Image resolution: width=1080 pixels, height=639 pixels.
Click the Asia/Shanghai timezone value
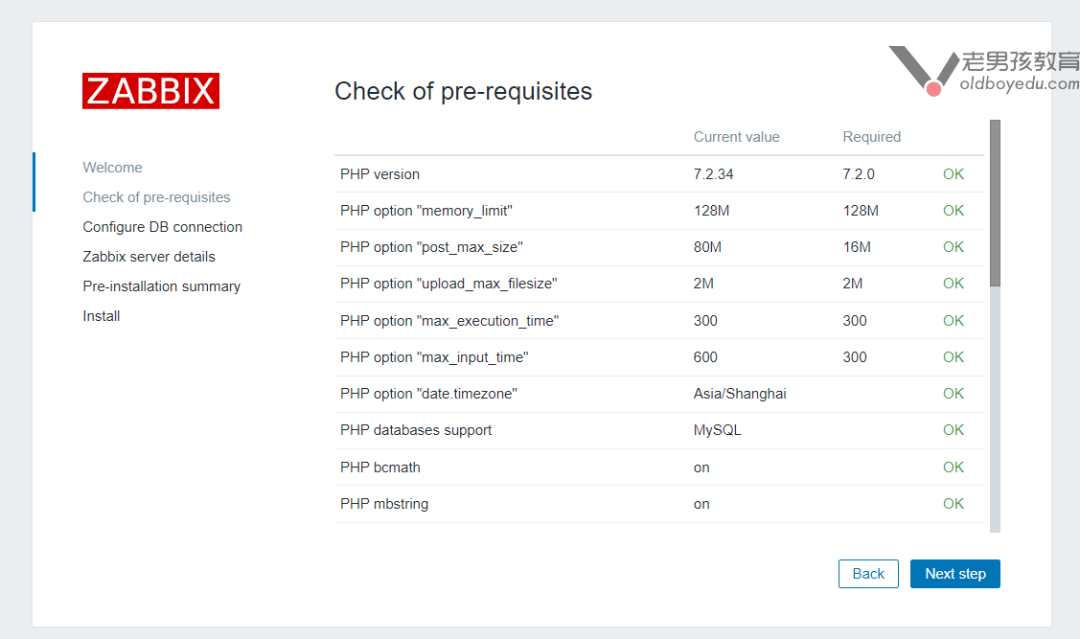coord(740,394)
